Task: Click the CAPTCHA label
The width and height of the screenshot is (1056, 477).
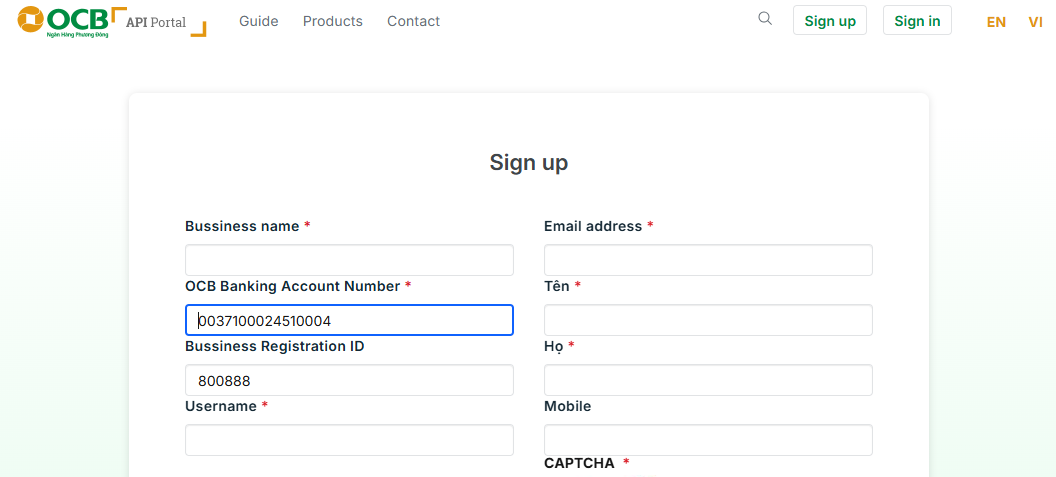Action: click(x=579, y=463)
